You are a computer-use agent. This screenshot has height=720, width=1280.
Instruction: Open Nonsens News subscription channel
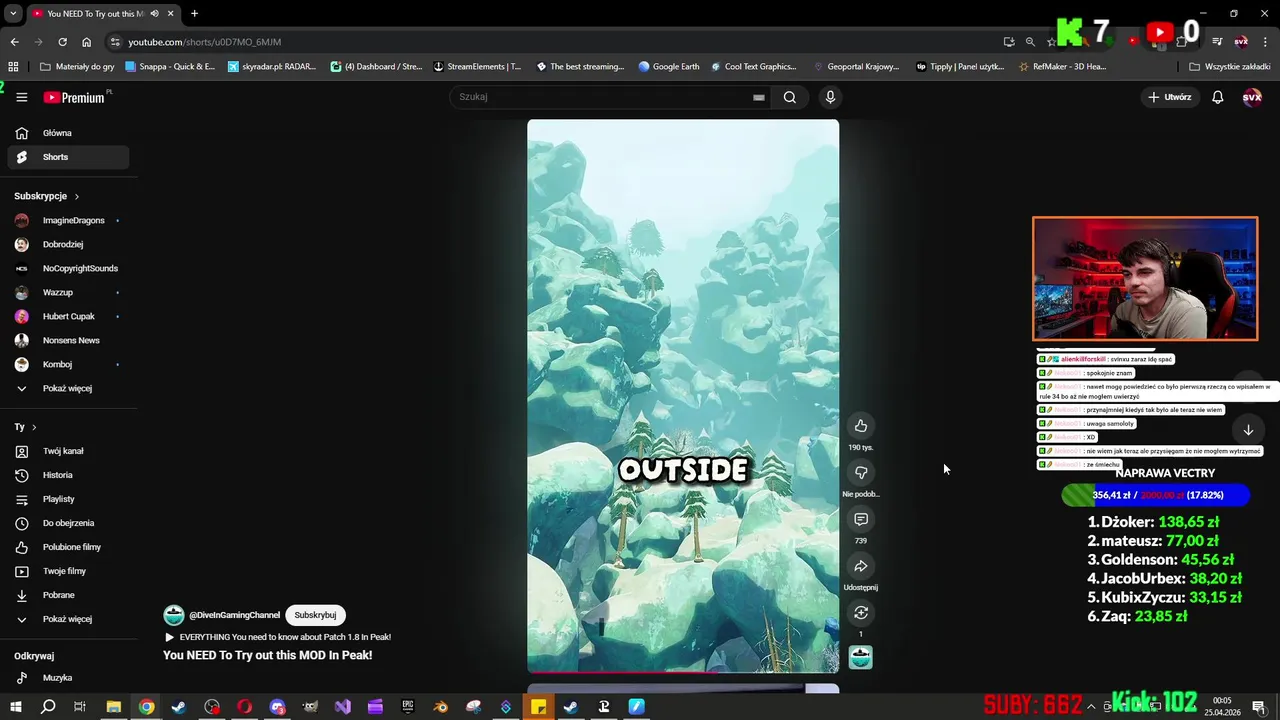pyautogui.click(x=68, y=340)
